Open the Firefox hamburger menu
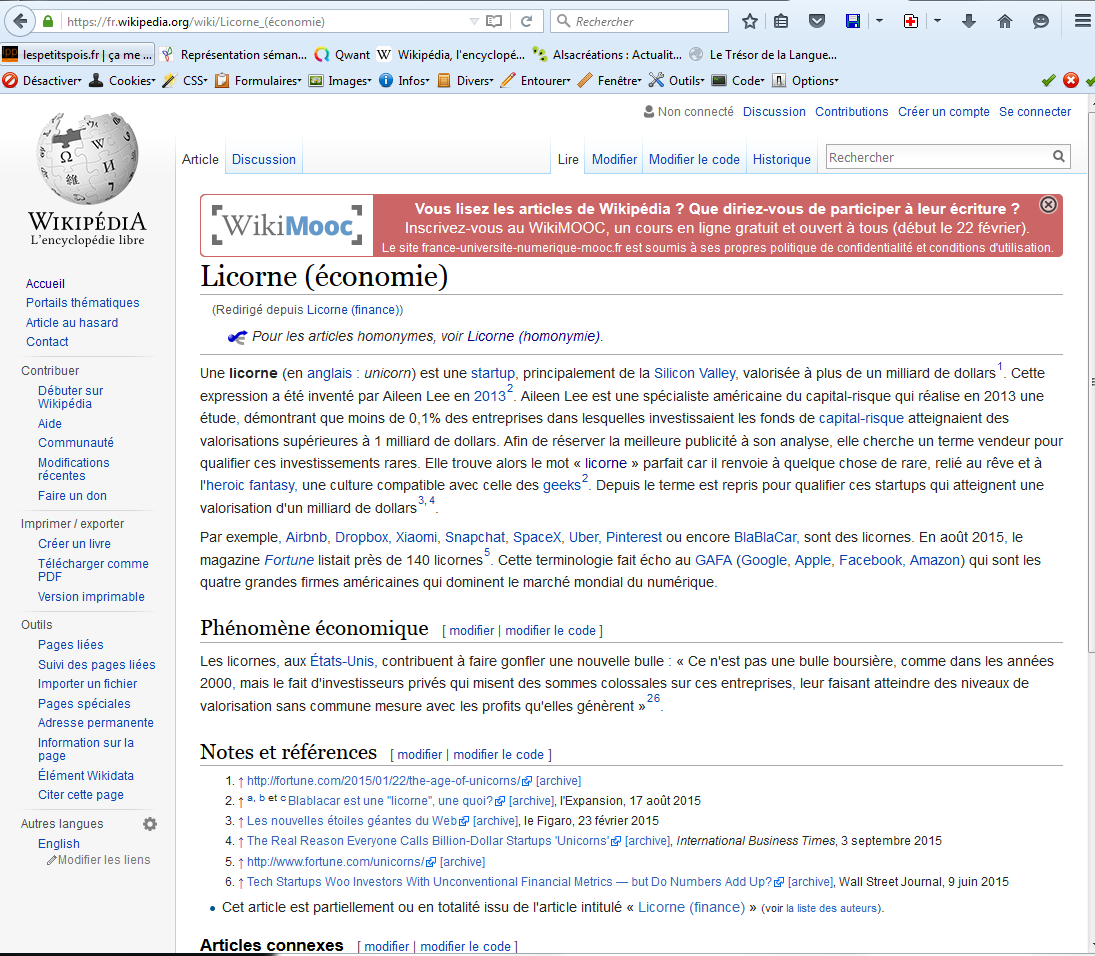Image resolution: width=1095 pixels, height=956 pixels. click(1081, 21)
